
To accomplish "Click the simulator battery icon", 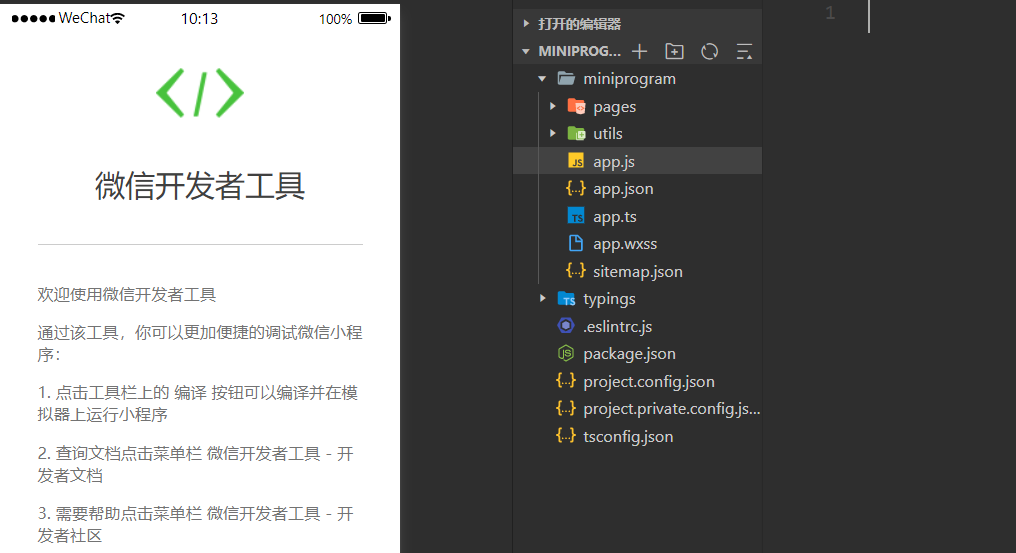I will pos(375,18).
